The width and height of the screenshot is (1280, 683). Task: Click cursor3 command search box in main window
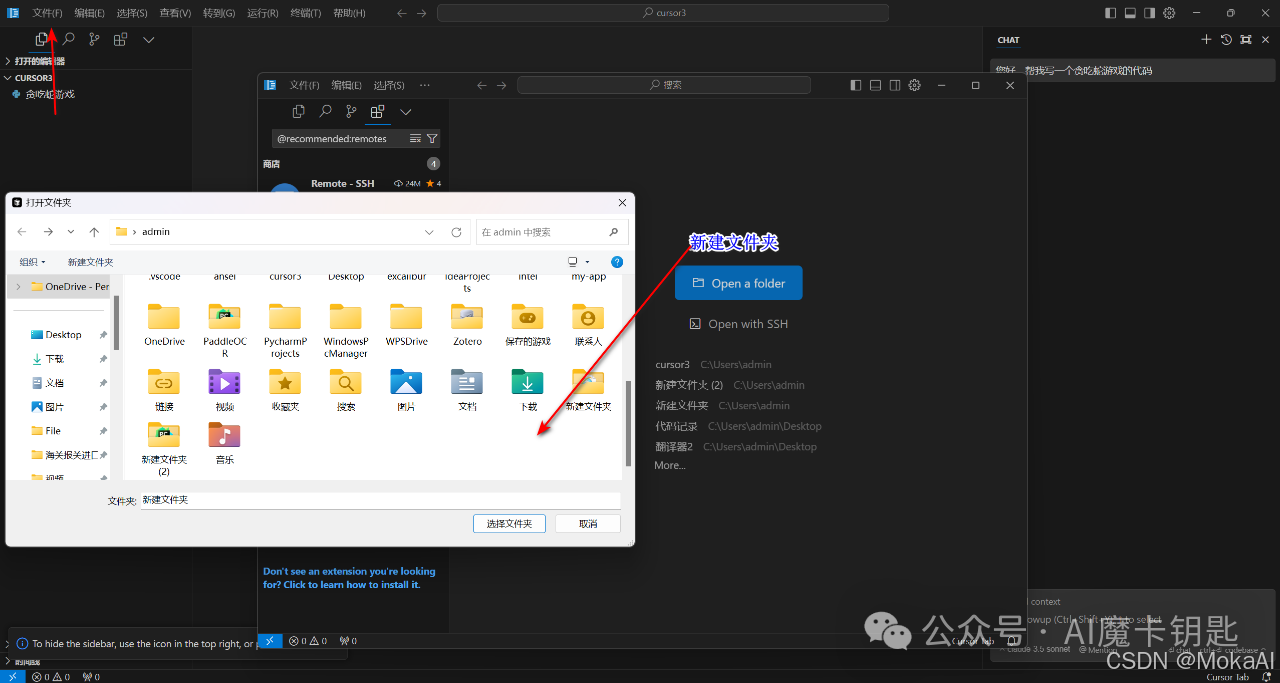pos(663,13)
